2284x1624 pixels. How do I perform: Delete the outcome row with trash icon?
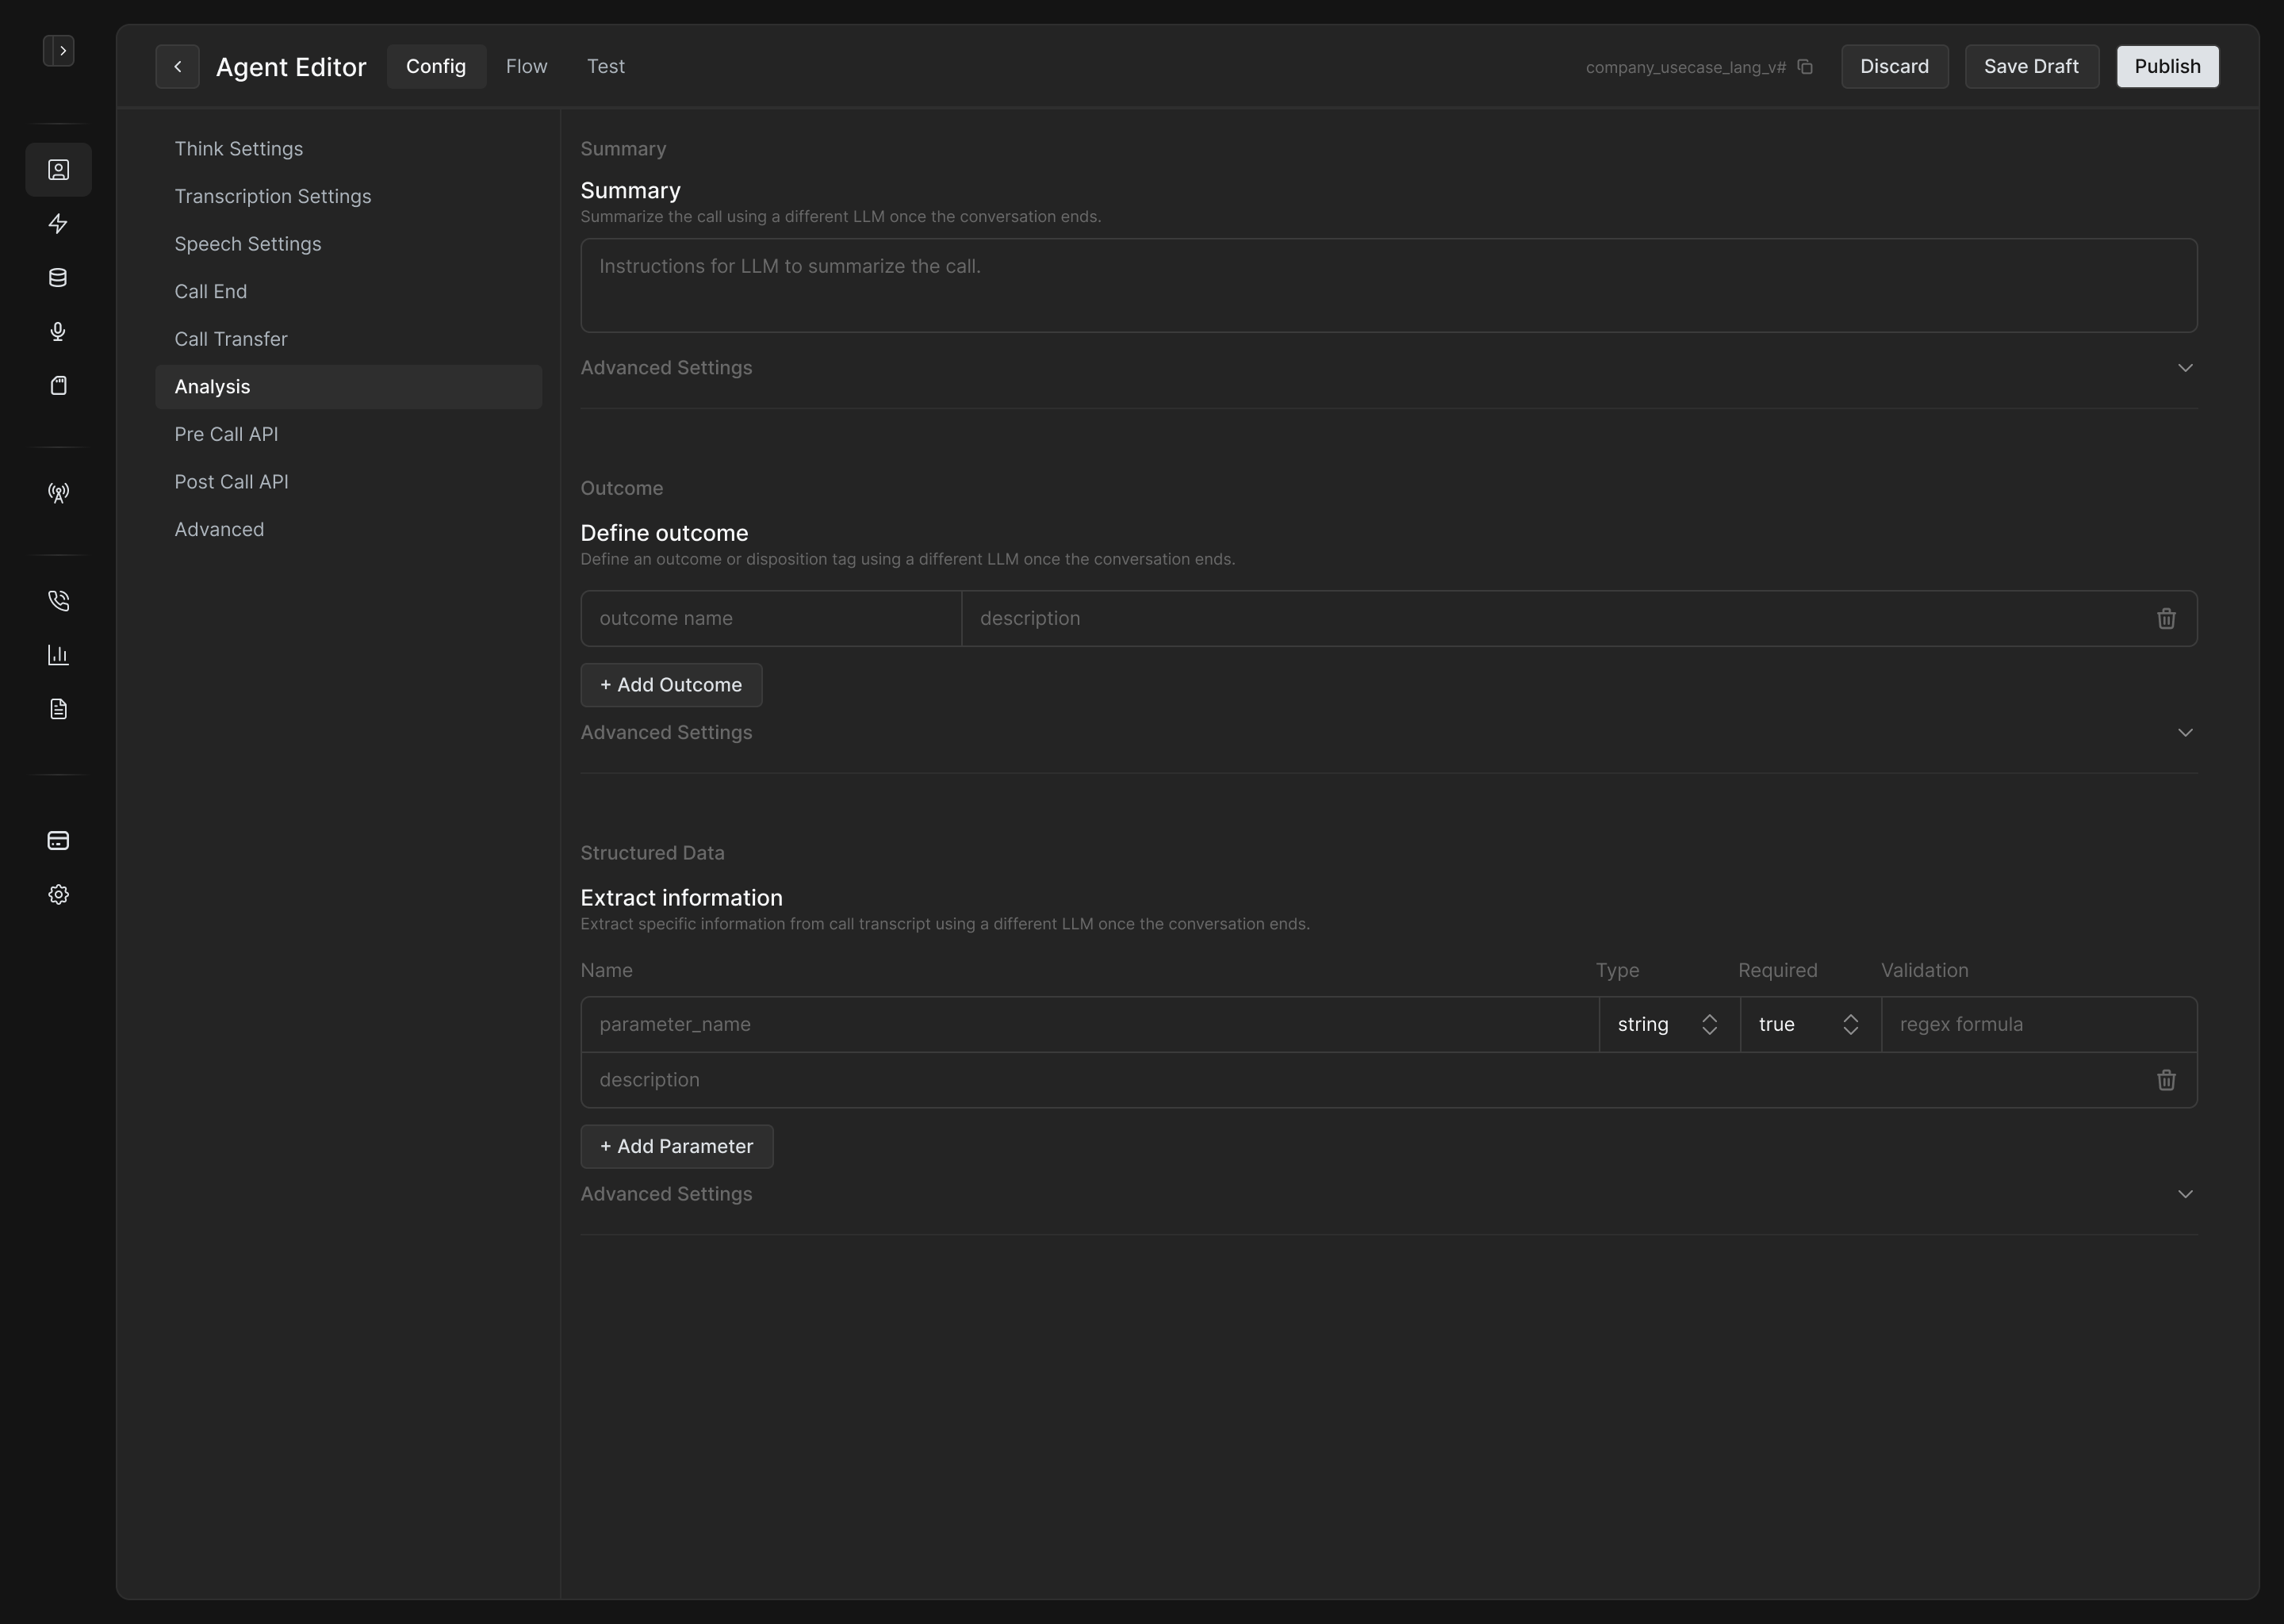(2166, 619)
